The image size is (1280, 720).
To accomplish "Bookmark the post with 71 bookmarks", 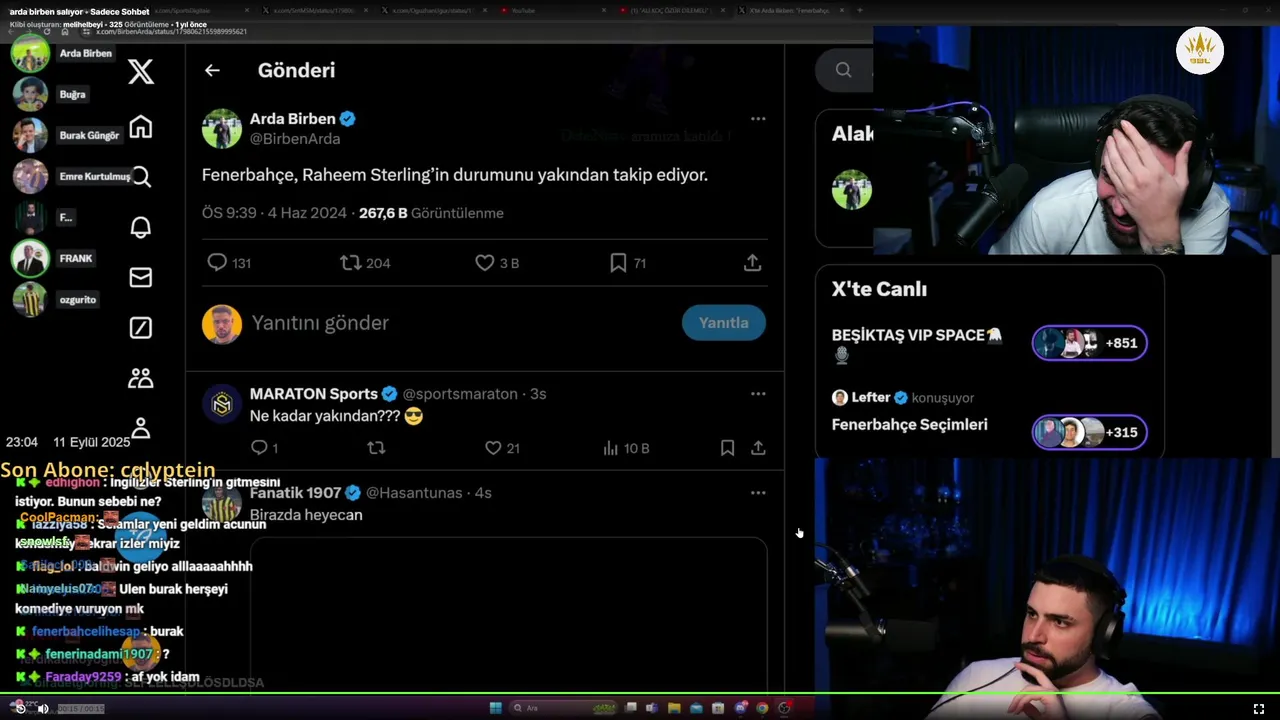I will coord(628,263).
